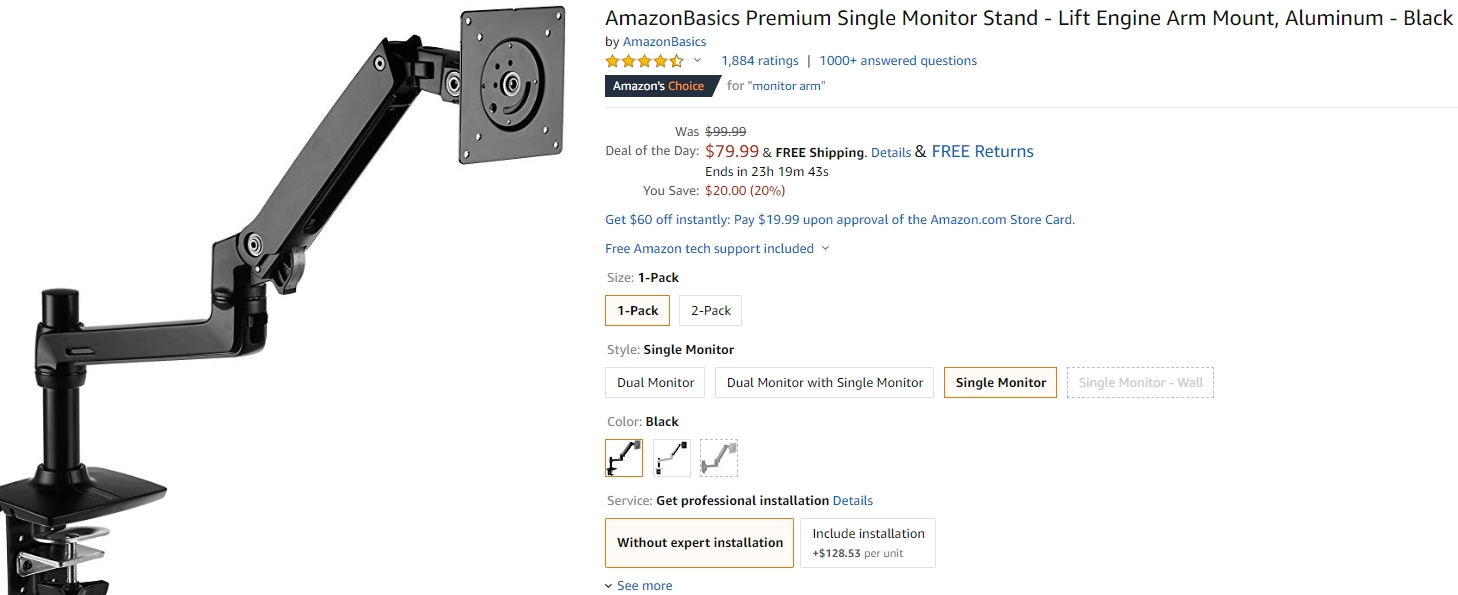Screen dimensions: 1458x595
Task: Choose the 2-Pack size option
Action: pos(710,311)
